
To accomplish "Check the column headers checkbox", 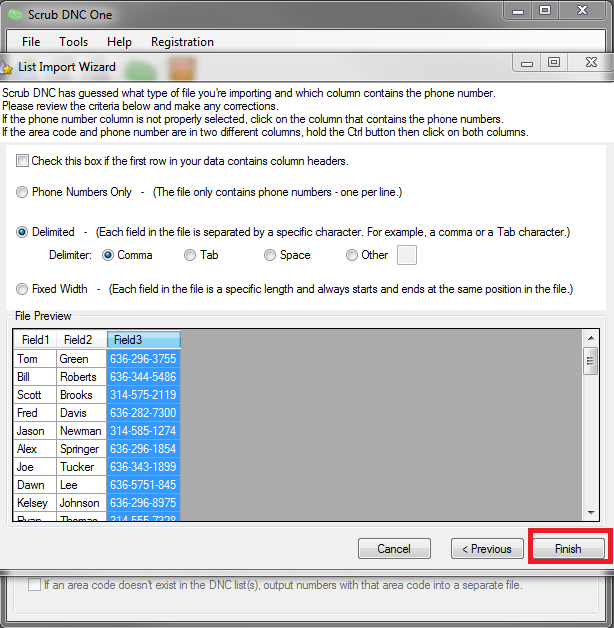I will pyautogui.click(x=22, y=161).
